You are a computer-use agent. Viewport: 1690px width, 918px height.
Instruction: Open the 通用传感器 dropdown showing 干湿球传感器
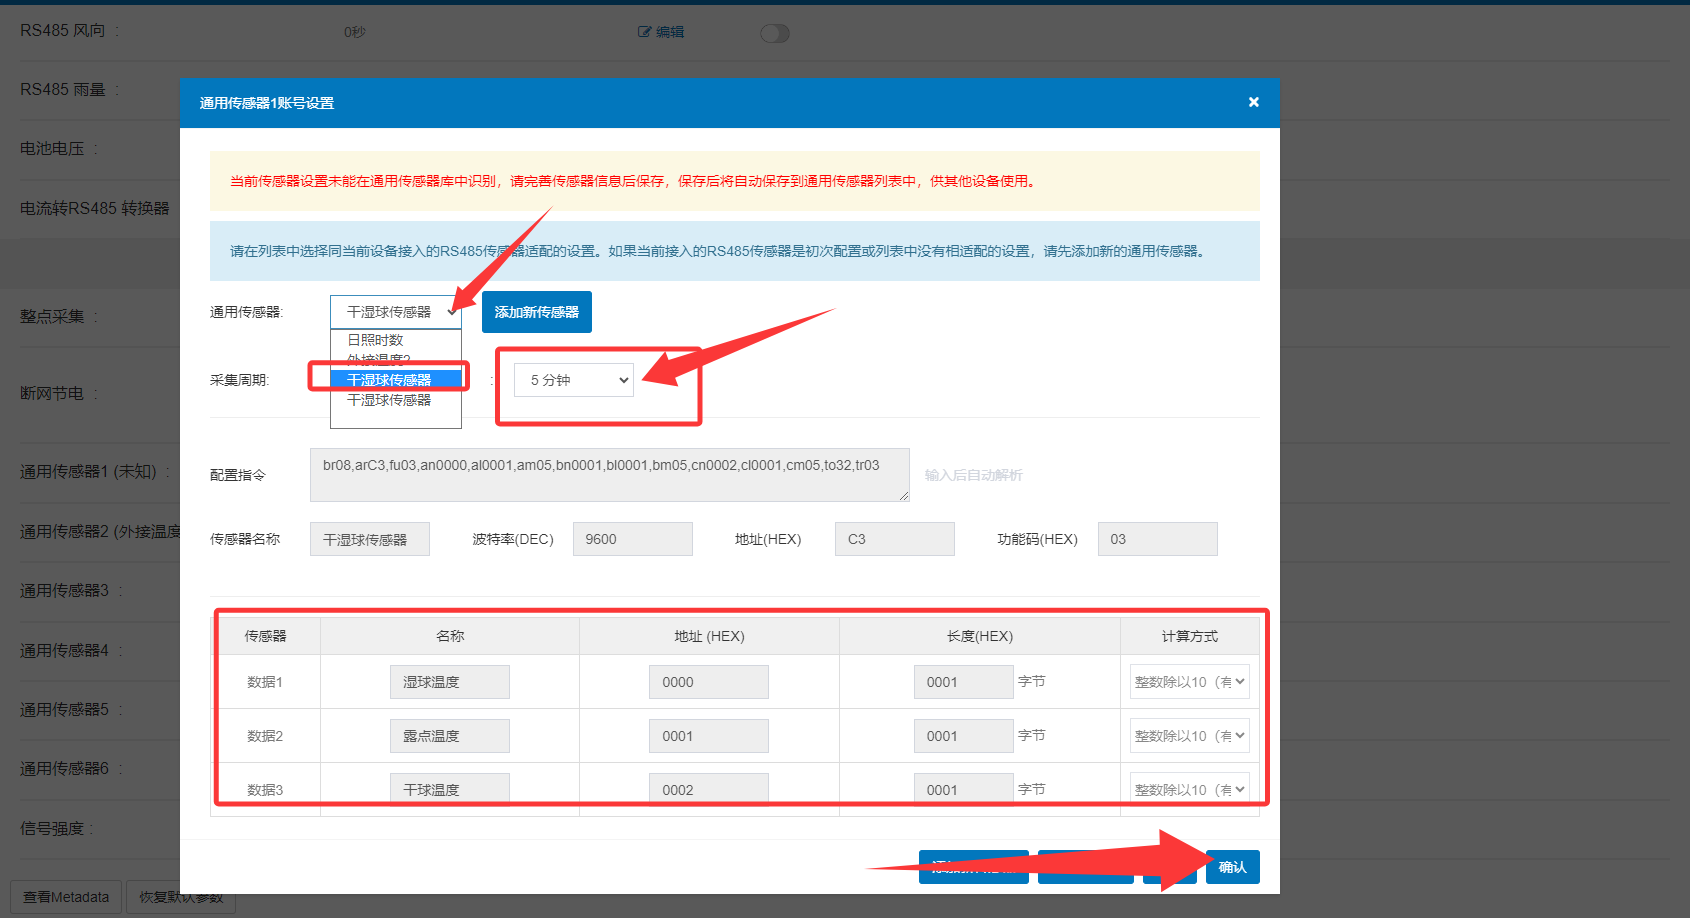(395, 312)
